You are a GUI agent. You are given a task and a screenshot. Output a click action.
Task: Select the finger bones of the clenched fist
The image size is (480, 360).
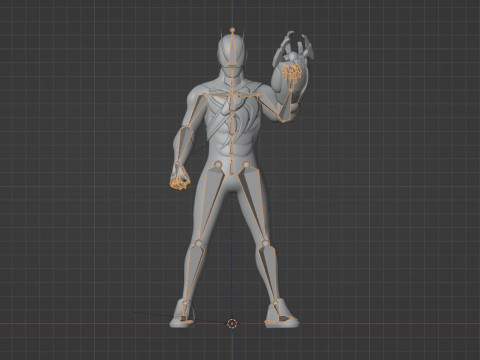click(x=179, y=183)
